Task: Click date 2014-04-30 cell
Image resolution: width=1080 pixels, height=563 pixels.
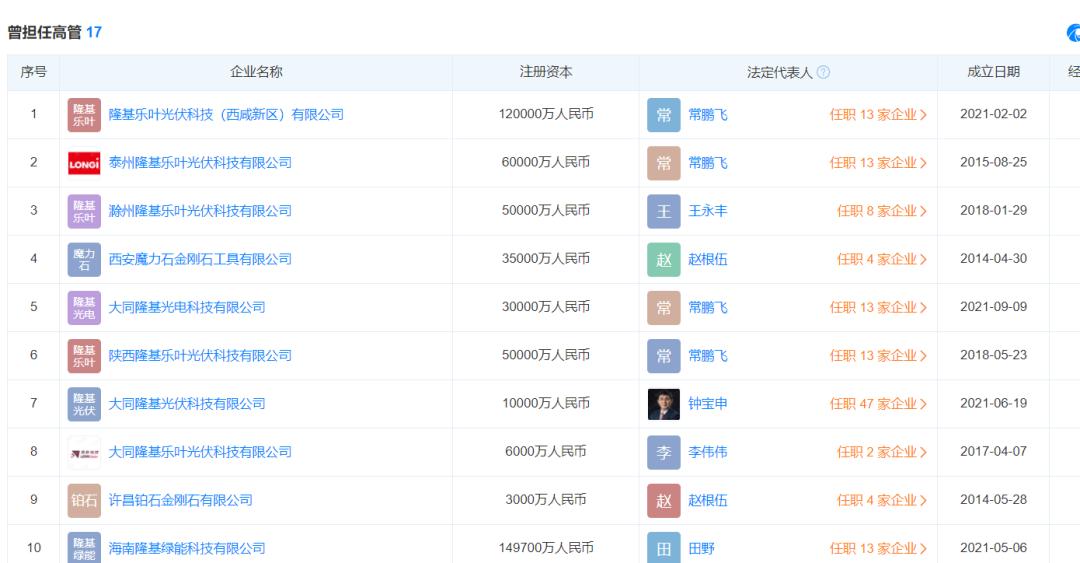Action: click(993, 259)
